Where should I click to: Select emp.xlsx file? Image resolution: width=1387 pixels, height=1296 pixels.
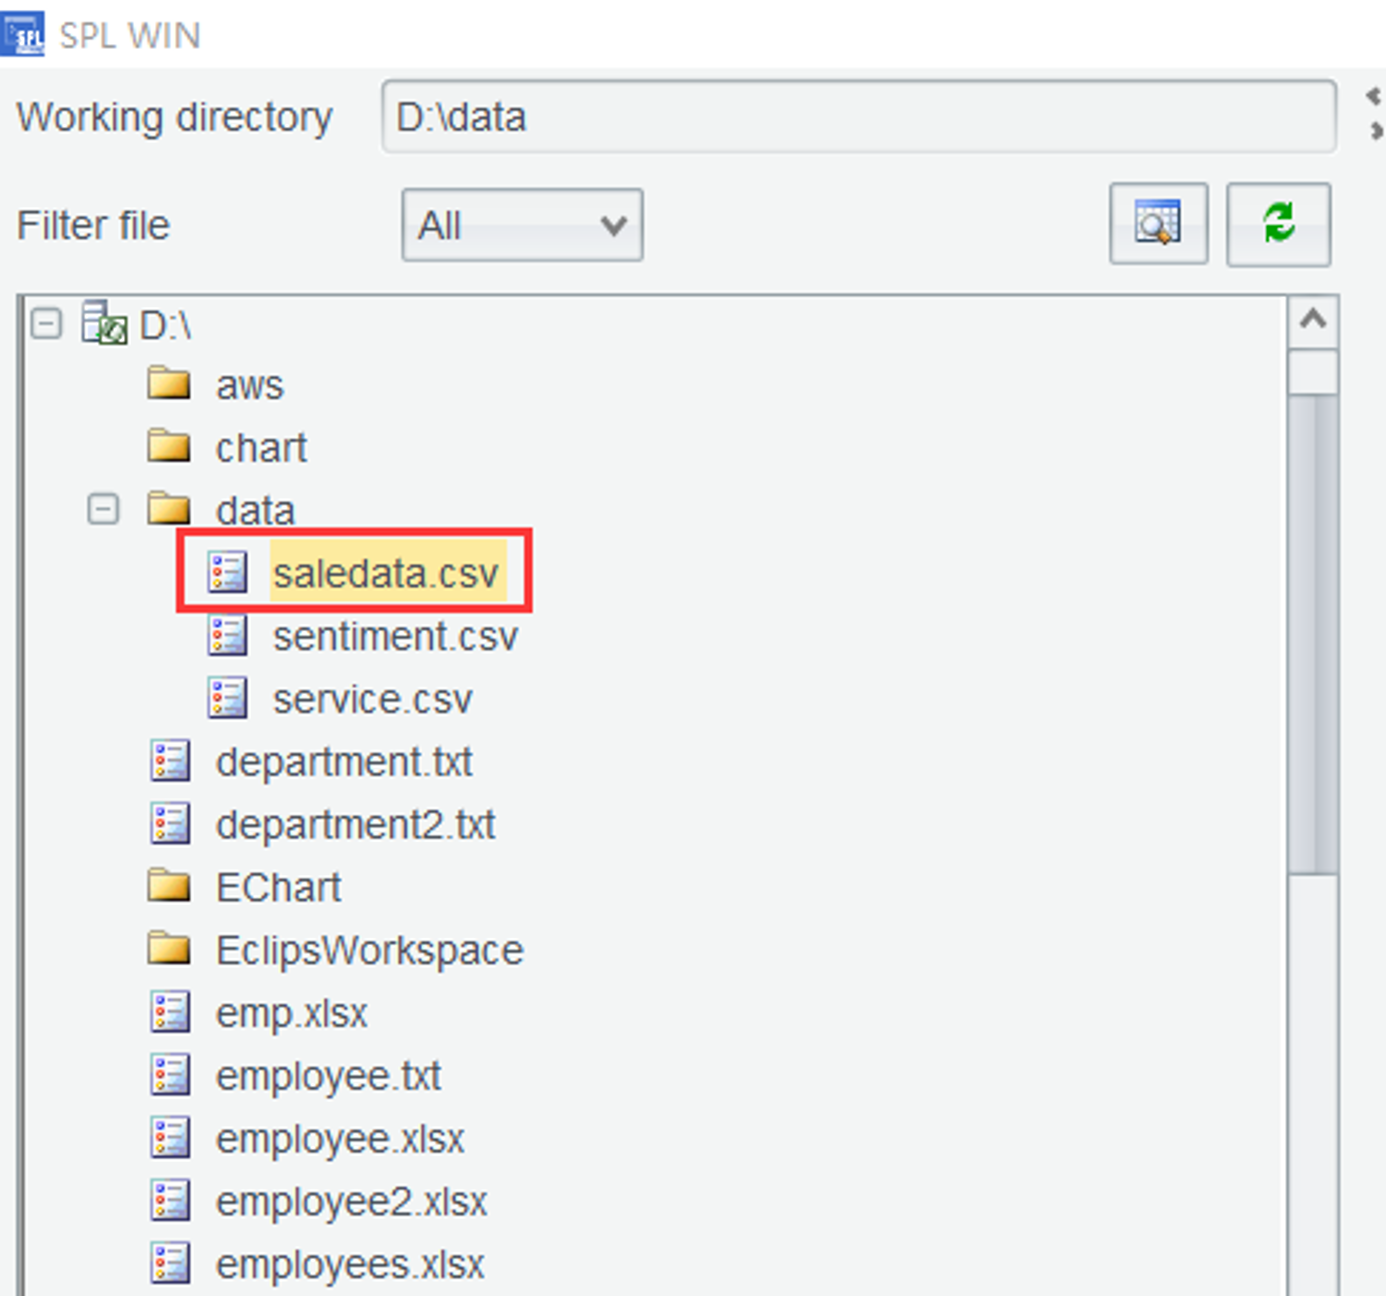(291, 1013)
